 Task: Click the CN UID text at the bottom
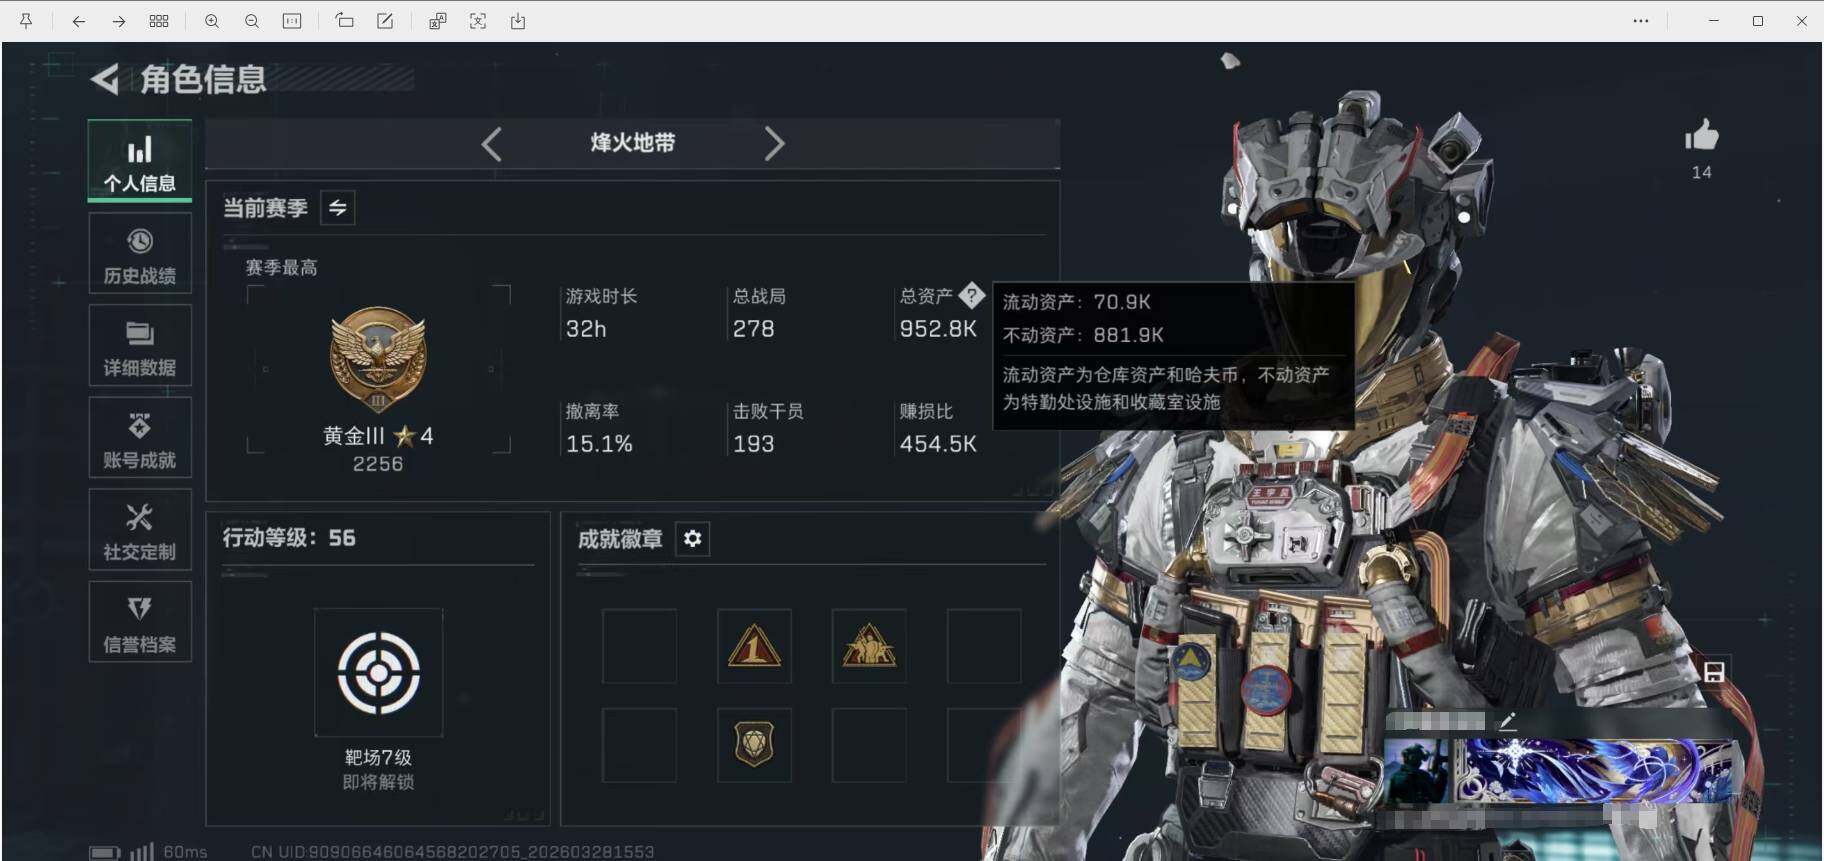pos(452,852)
